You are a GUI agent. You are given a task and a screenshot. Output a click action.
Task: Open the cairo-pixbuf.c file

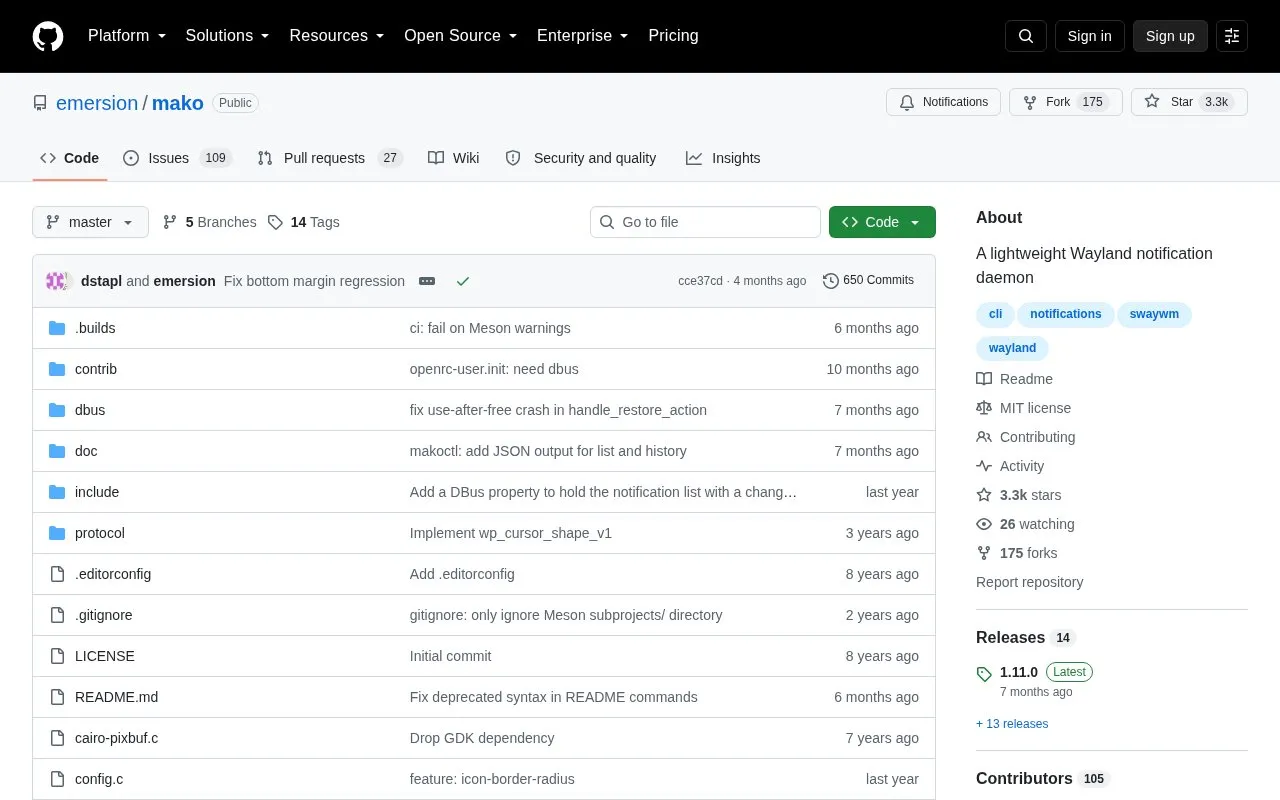116,738
